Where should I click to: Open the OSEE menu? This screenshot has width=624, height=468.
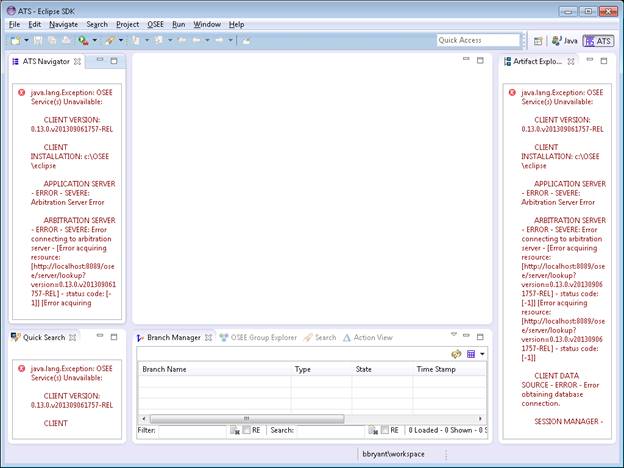point(156,24)
